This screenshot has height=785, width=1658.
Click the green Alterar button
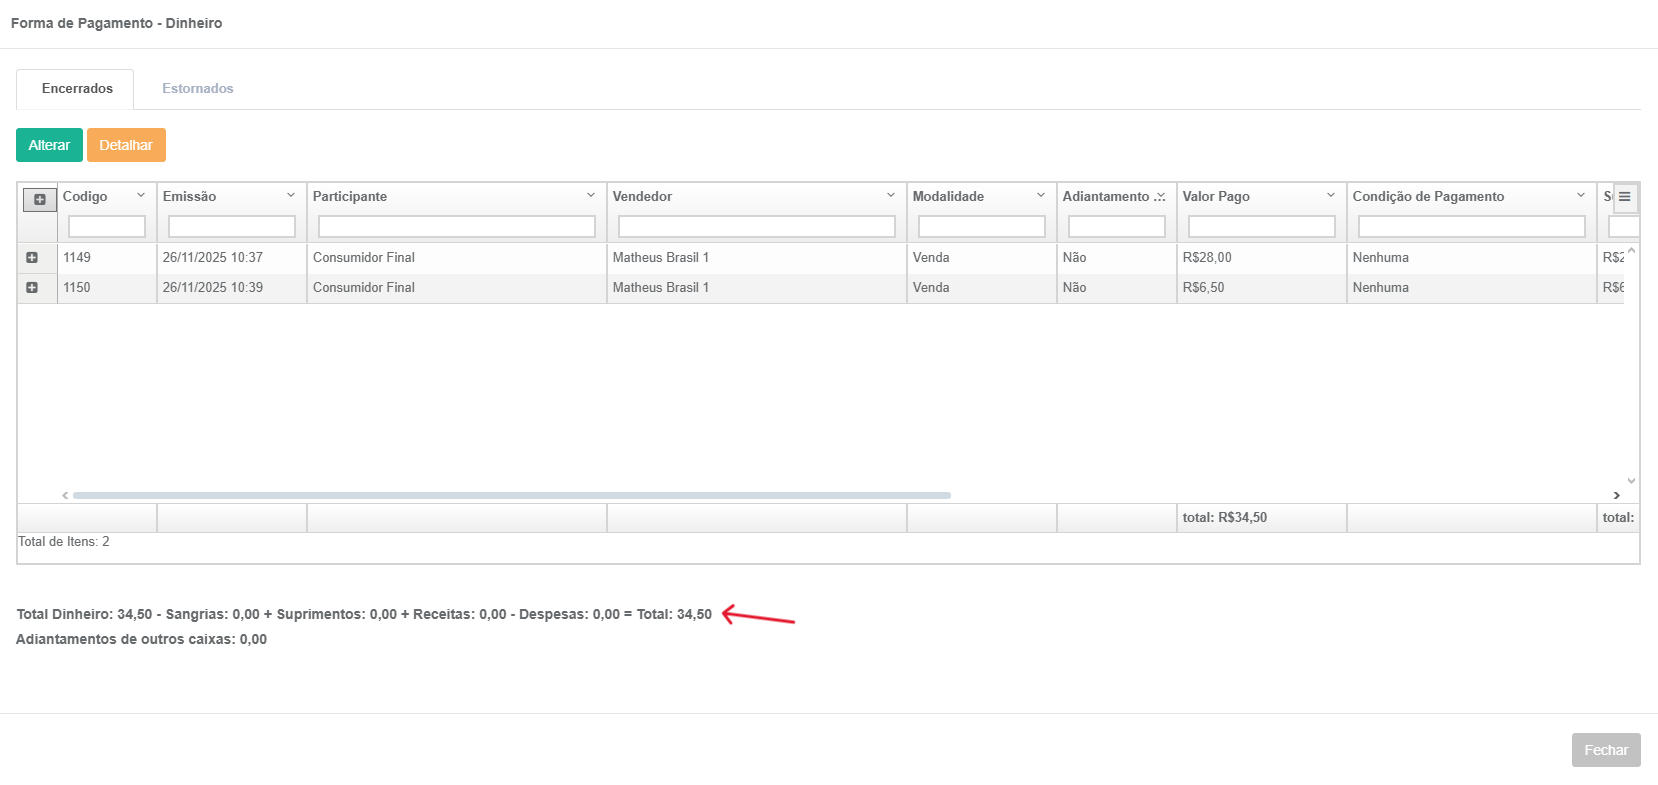coord(49,145)
